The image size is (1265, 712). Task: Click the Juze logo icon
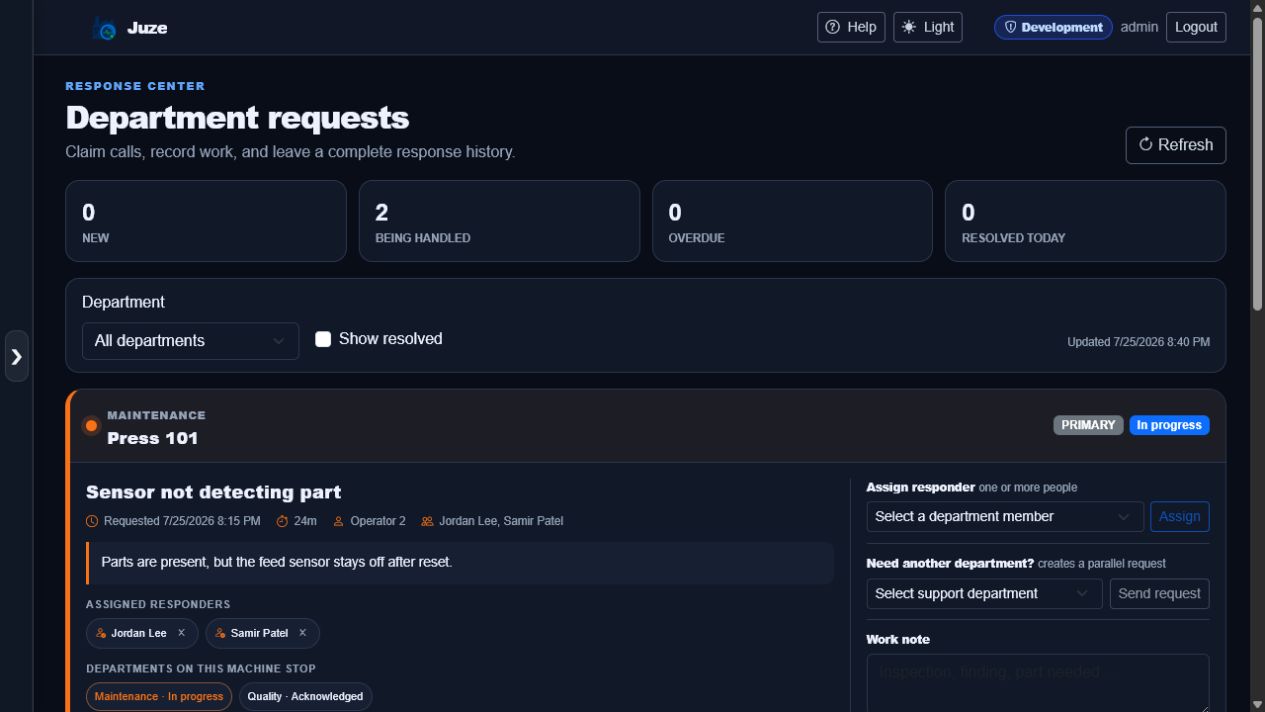(104, 28)
